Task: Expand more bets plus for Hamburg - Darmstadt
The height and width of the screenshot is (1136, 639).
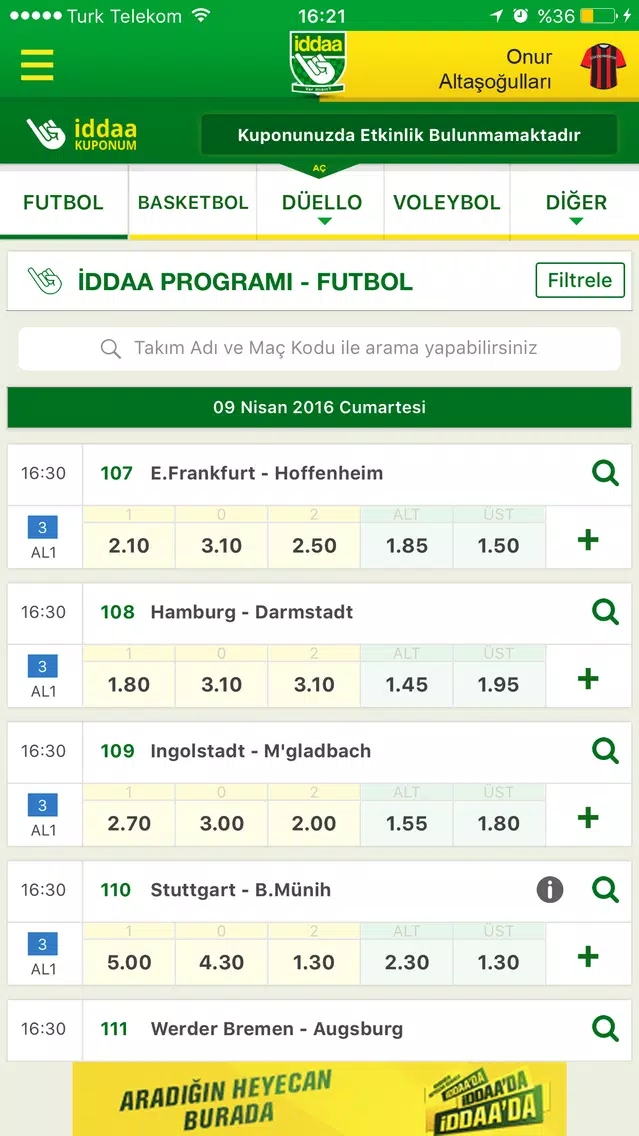Action: pos(588,679)
